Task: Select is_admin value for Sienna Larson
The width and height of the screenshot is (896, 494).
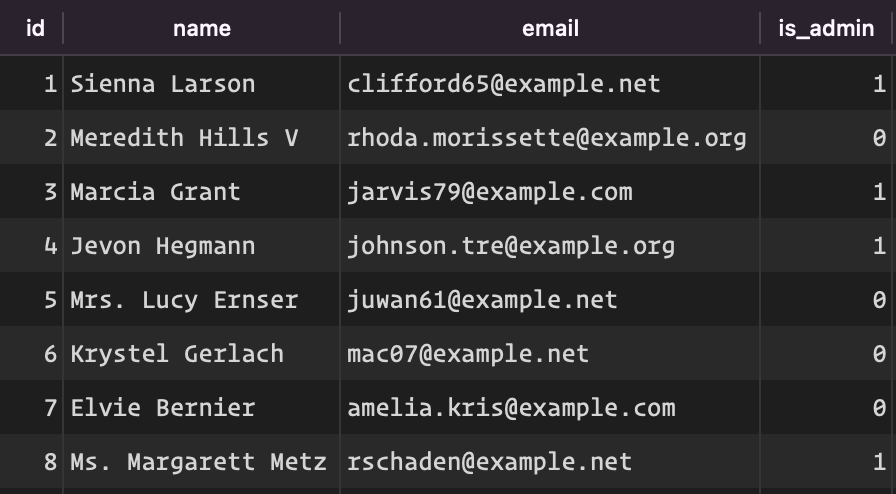Action: pyautogui.click(x=826, y=83)
